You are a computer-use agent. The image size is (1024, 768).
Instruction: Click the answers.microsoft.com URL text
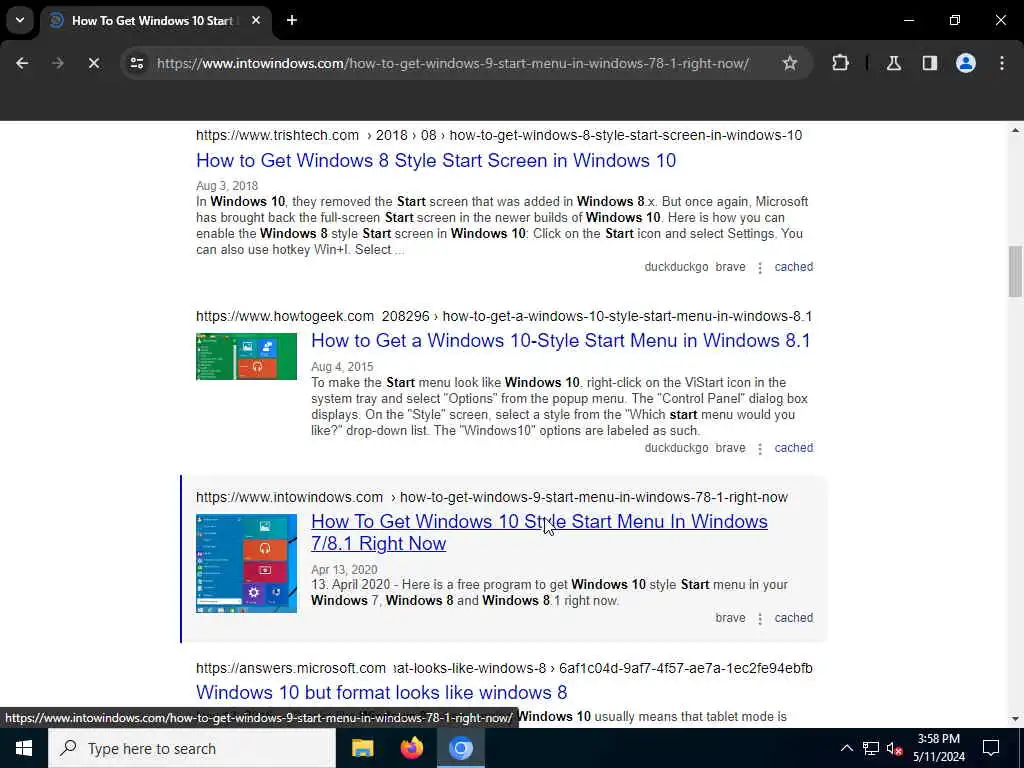click(504, 668)
